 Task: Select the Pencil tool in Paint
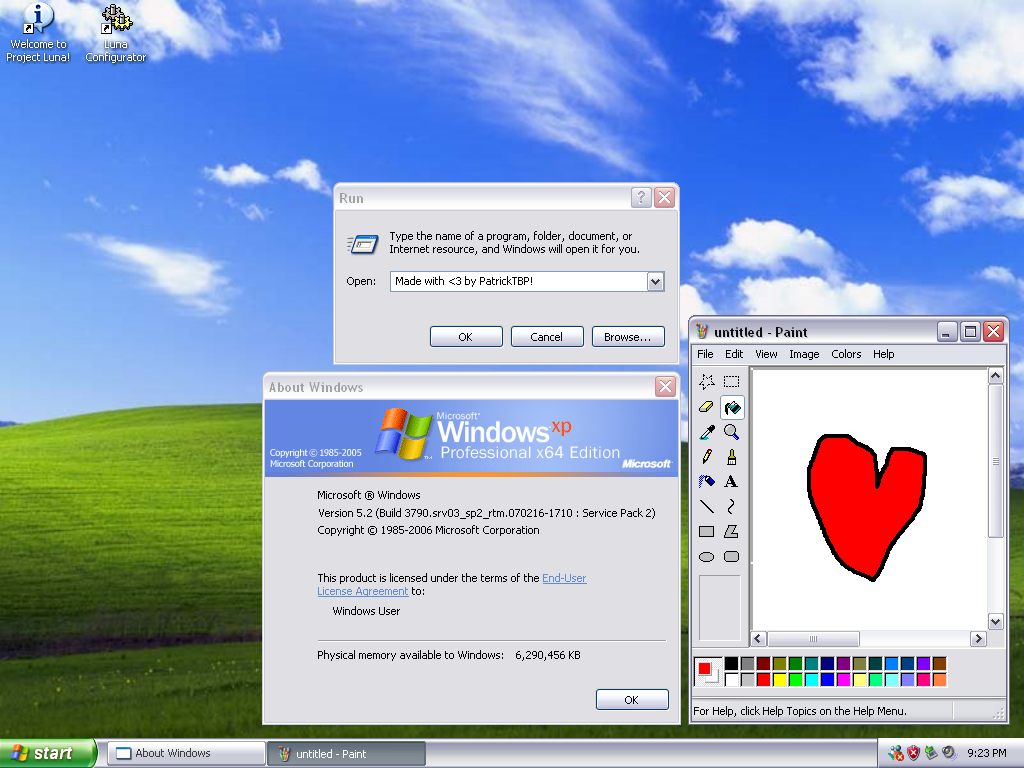pos(707,456)
